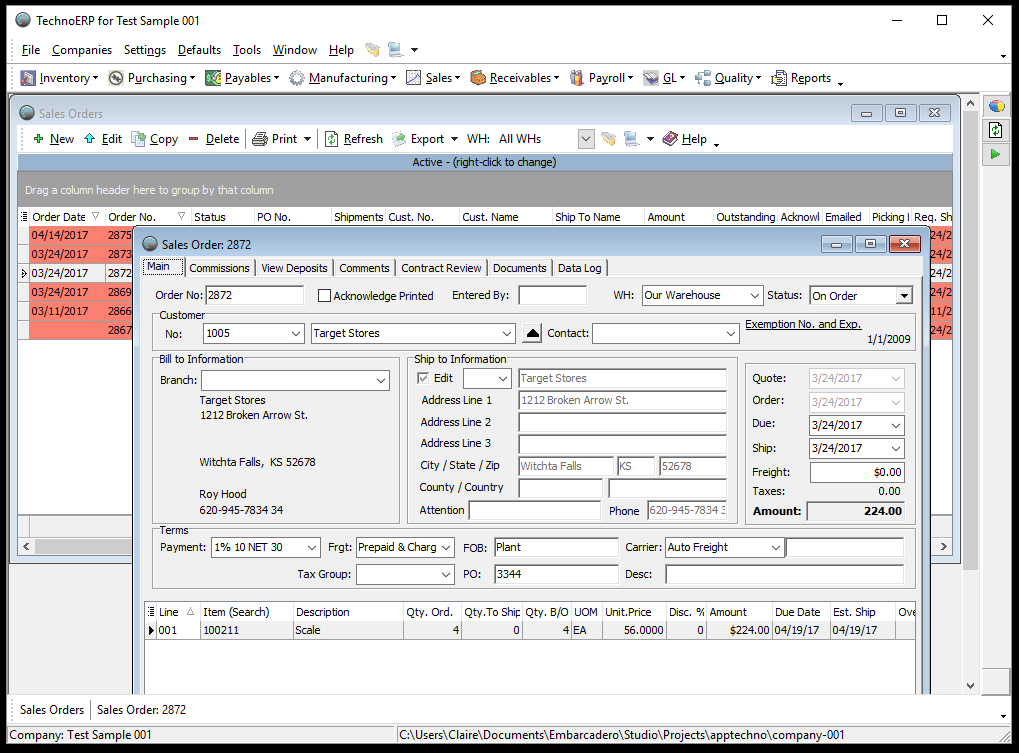The image size is (1019, 753).
Task: Open the Payroll module menu
Action: (x=601, y=78)
